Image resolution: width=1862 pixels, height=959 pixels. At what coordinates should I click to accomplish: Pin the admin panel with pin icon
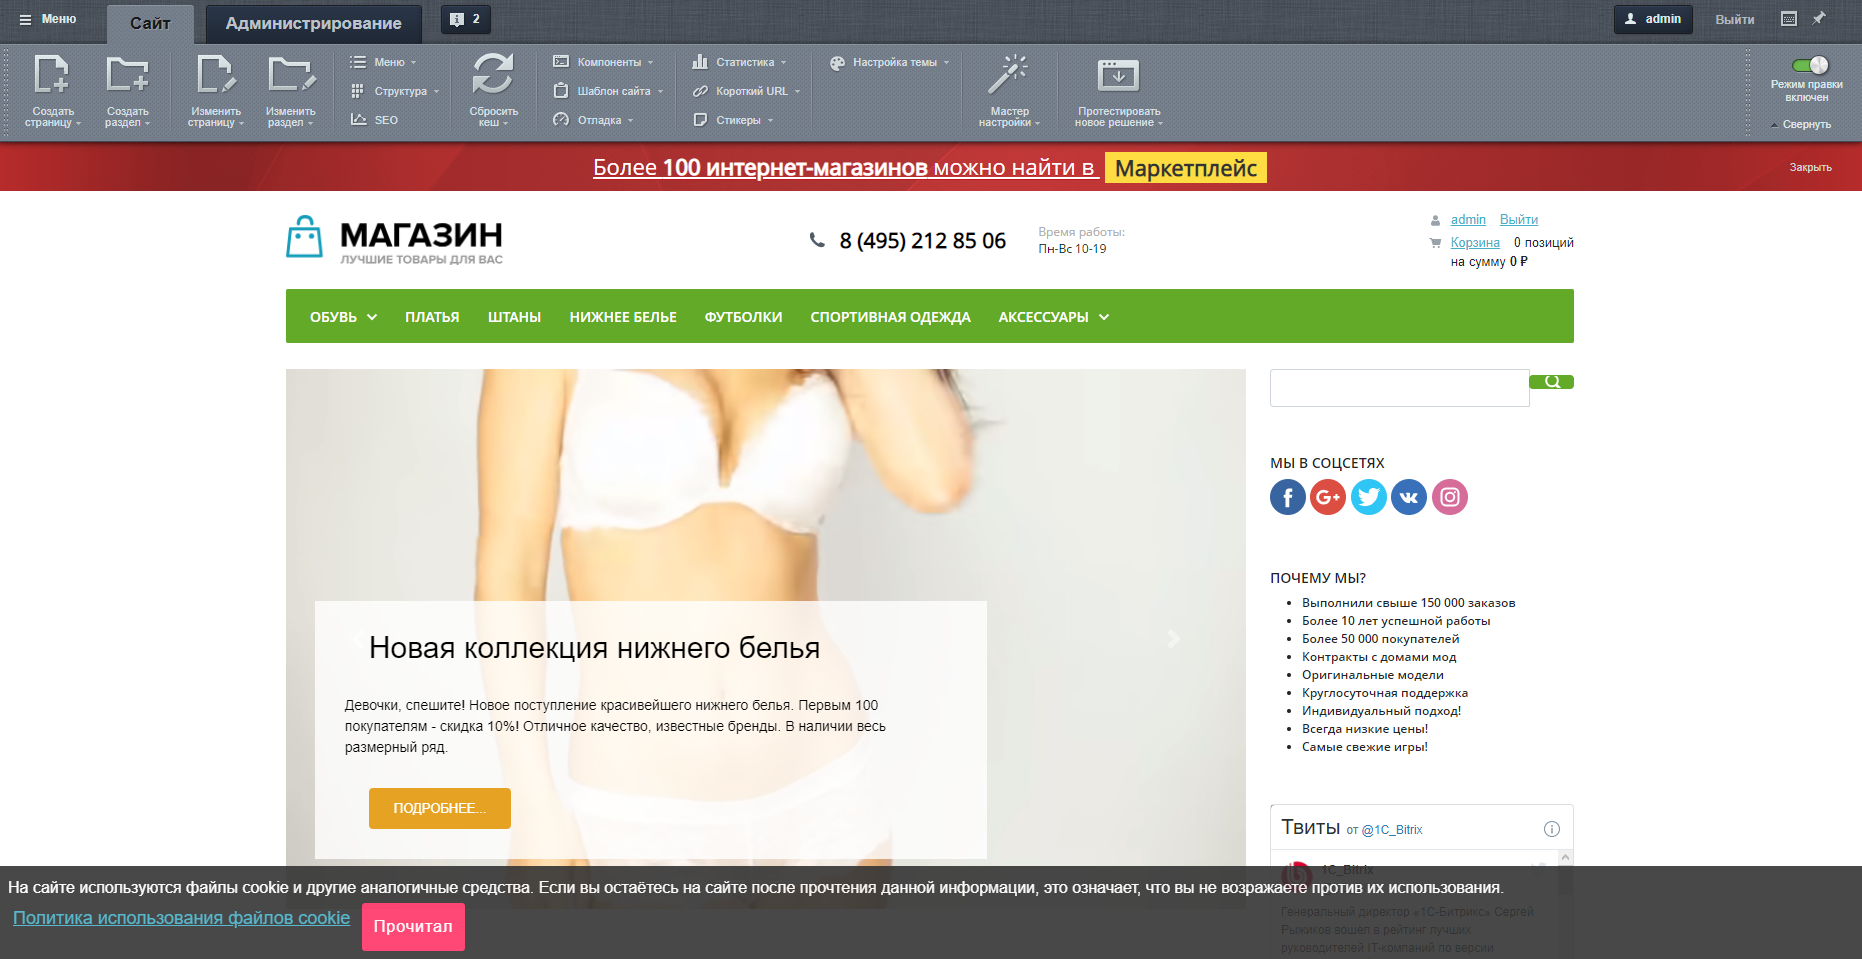[1819, 19]
